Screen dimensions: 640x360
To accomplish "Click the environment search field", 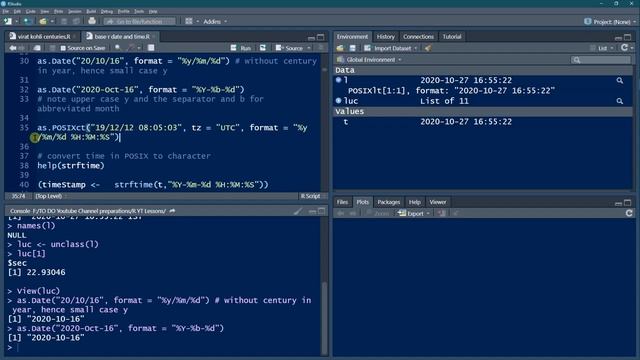I will pyautogui.click(x=601, y=60).
